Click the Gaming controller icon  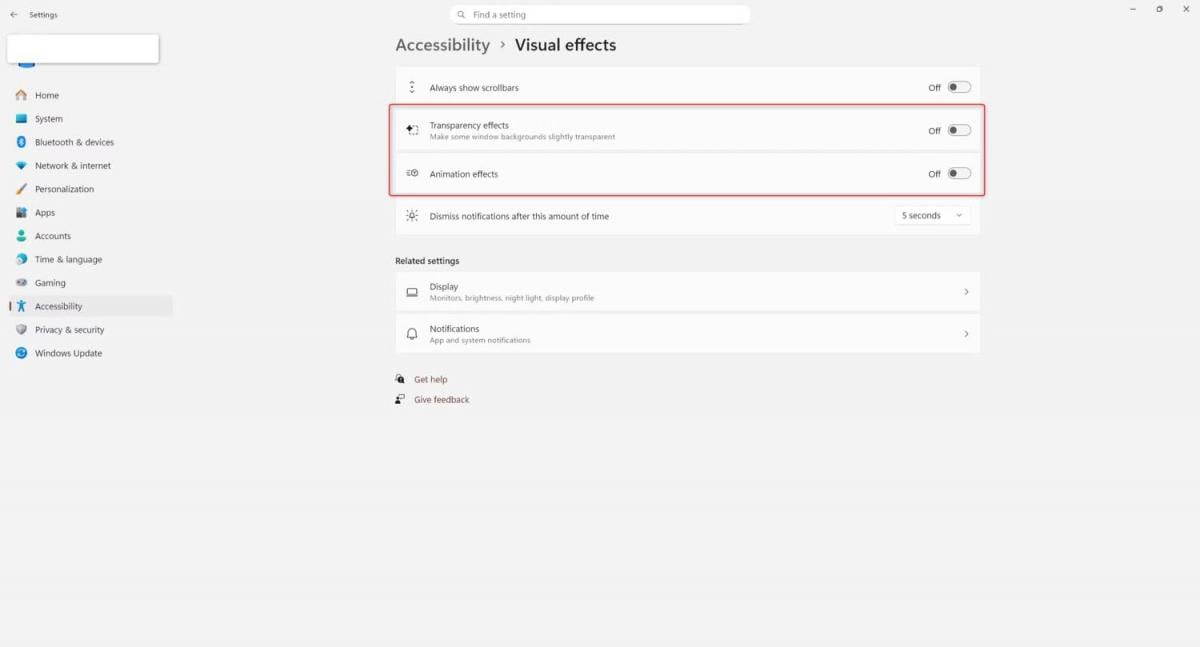(22, 282)
